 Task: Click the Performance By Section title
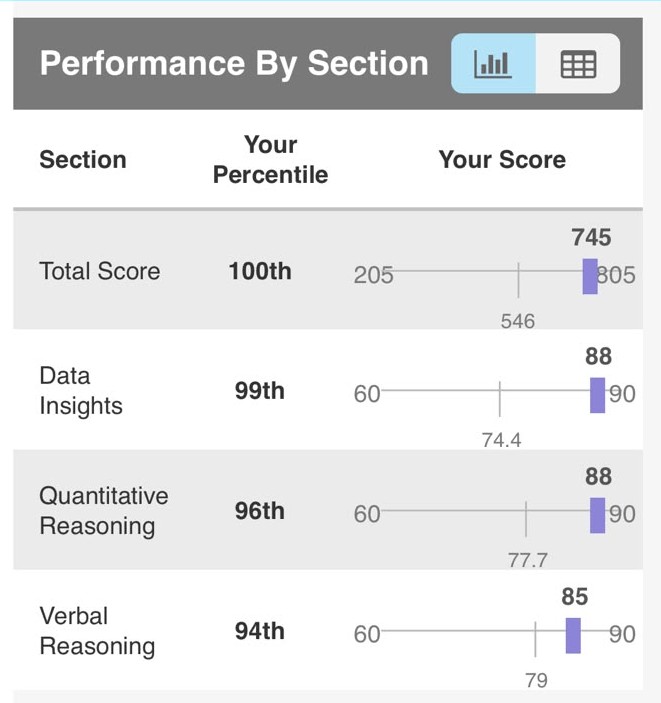(234, 63)
